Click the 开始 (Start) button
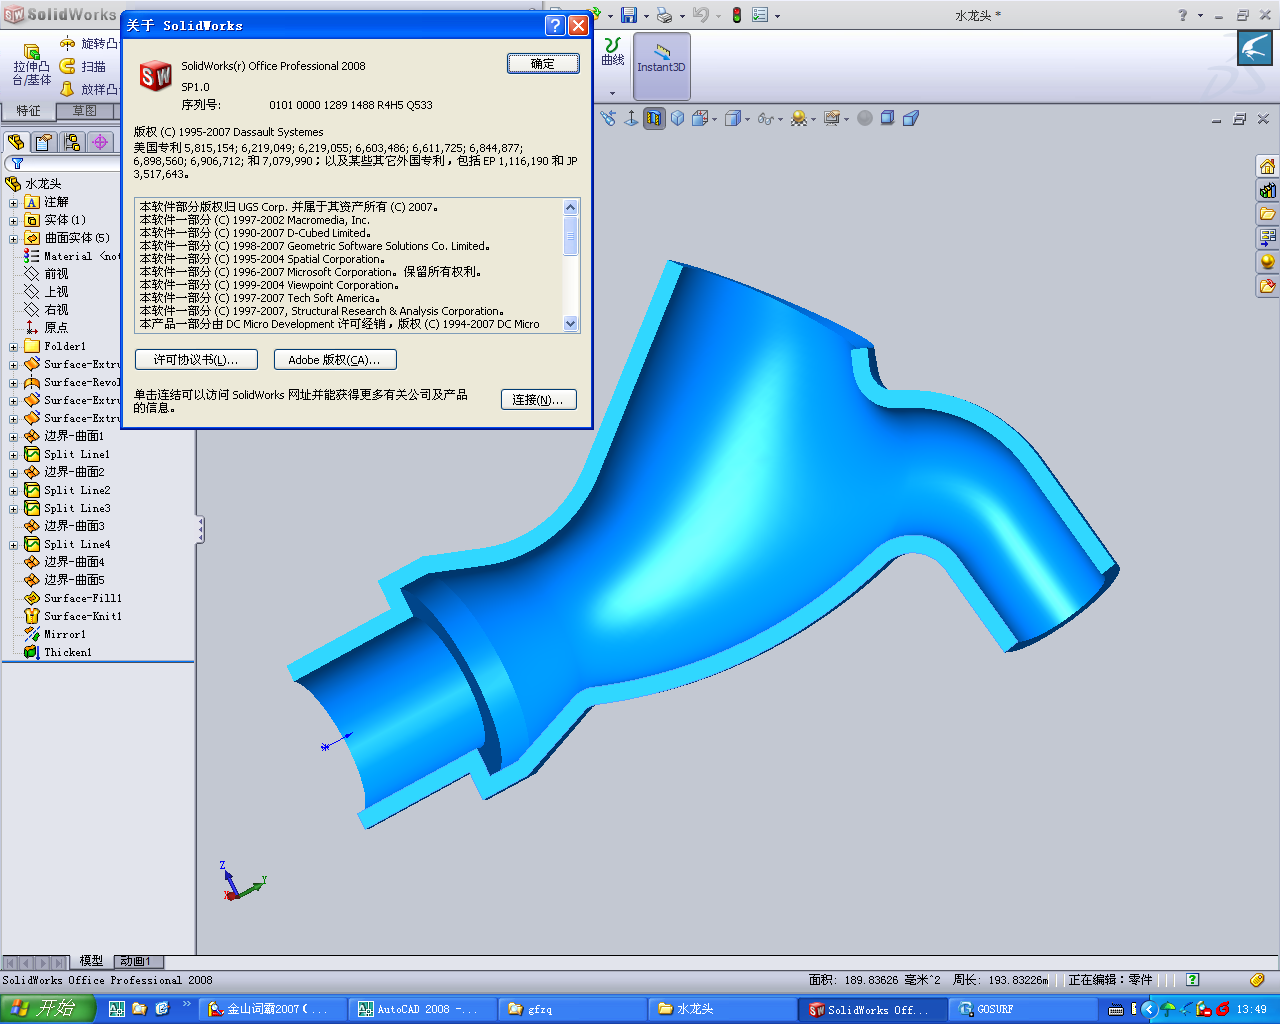1280x1024 pixels. 48,1009
